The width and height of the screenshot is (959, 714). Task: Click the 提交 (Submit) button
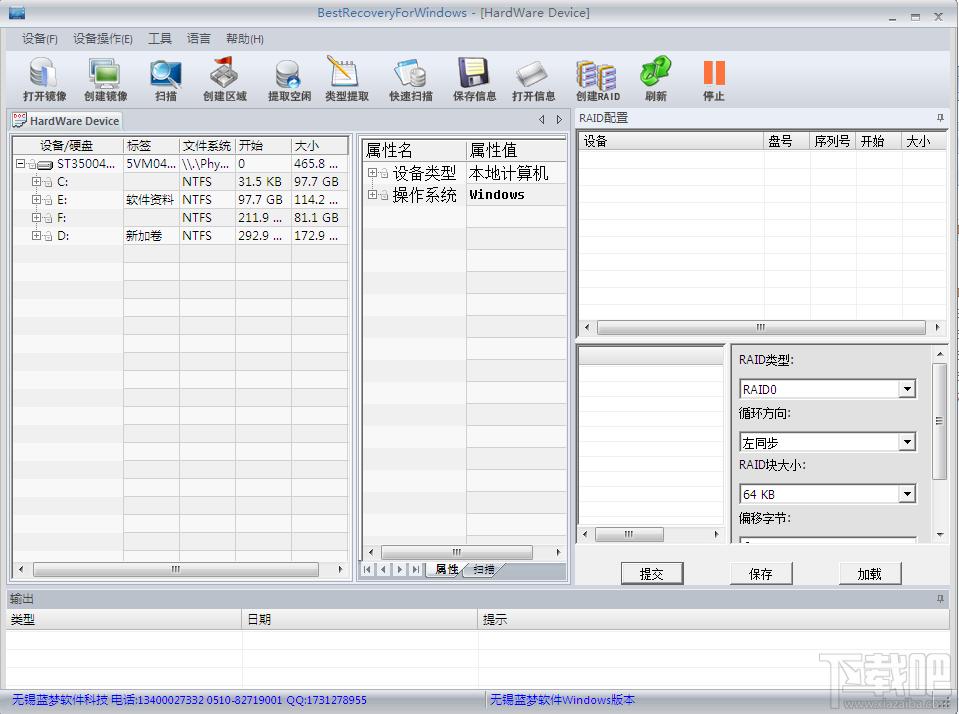651,574
